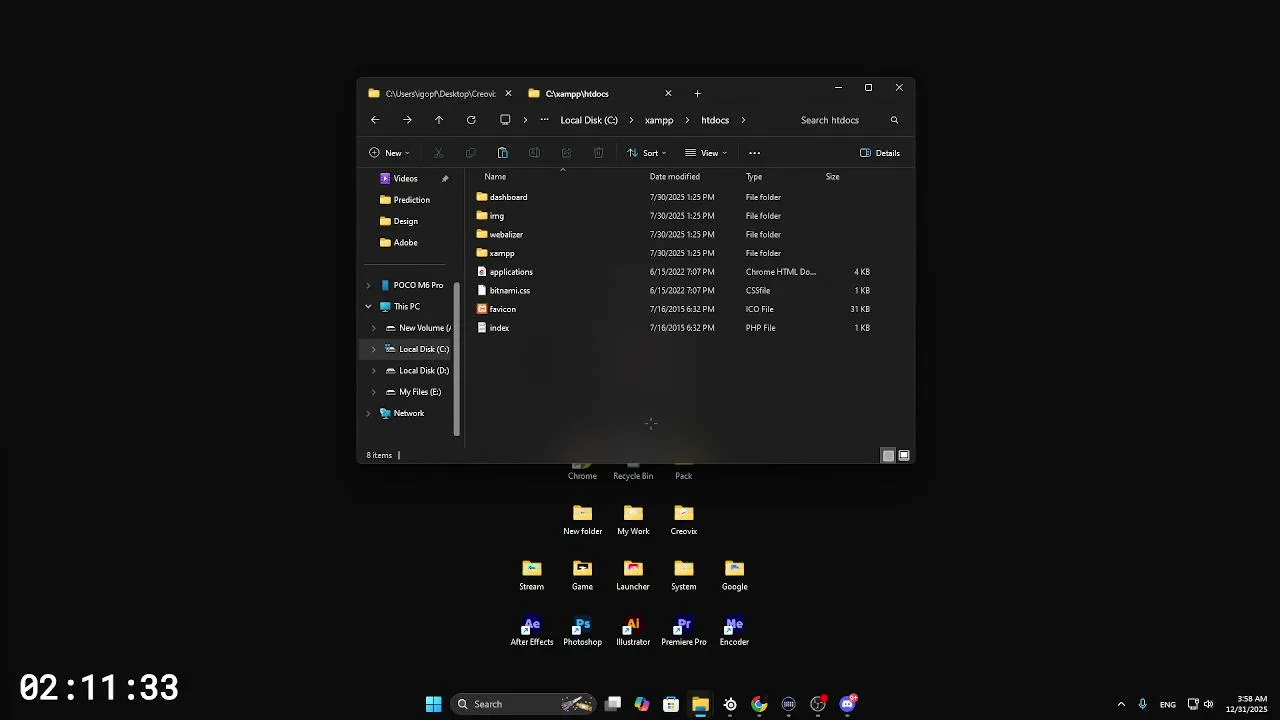
Task: Show hidden system tray icons
Action: [1121, 704]
